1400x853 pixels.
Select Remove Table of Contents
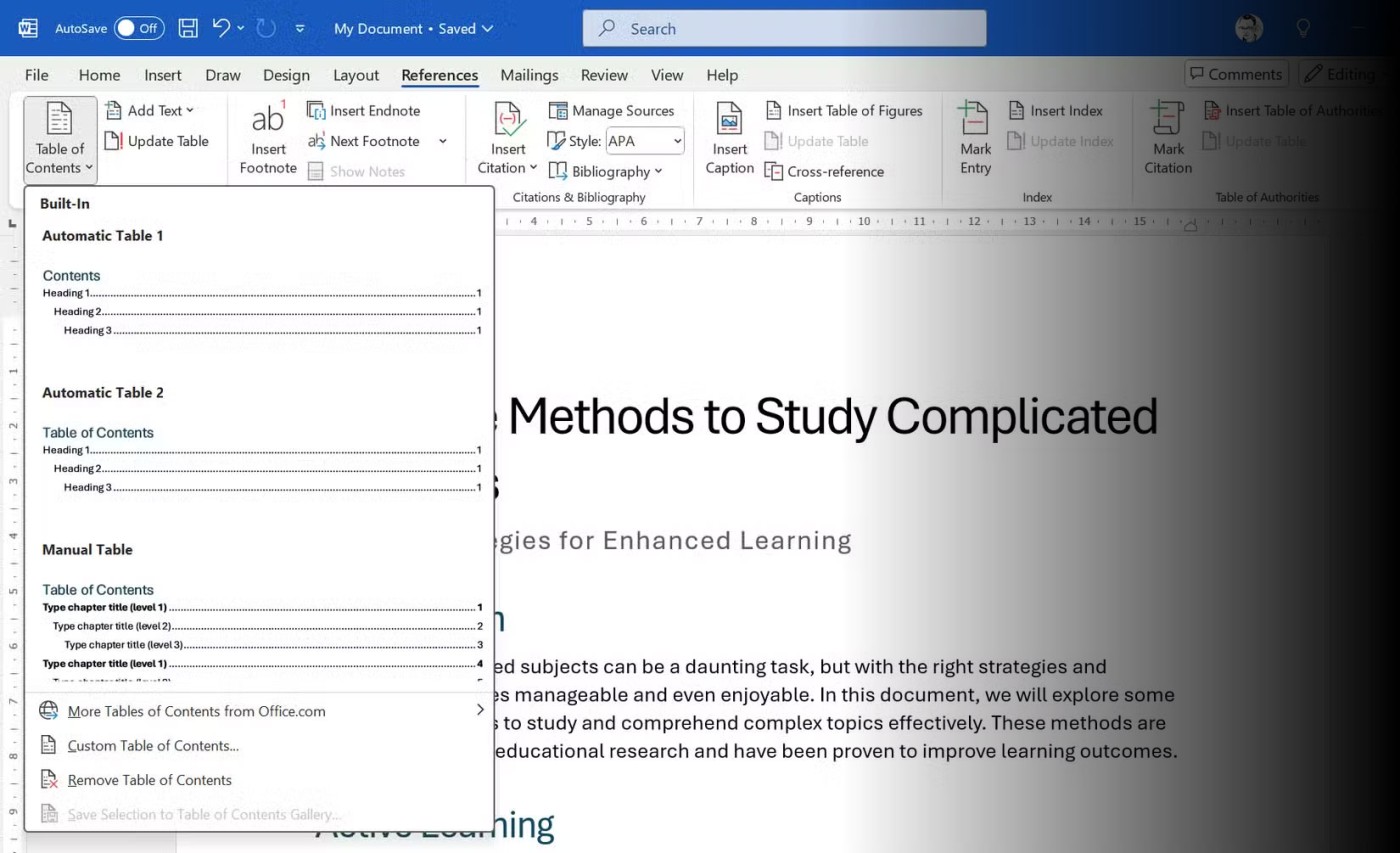pos(149,780)
